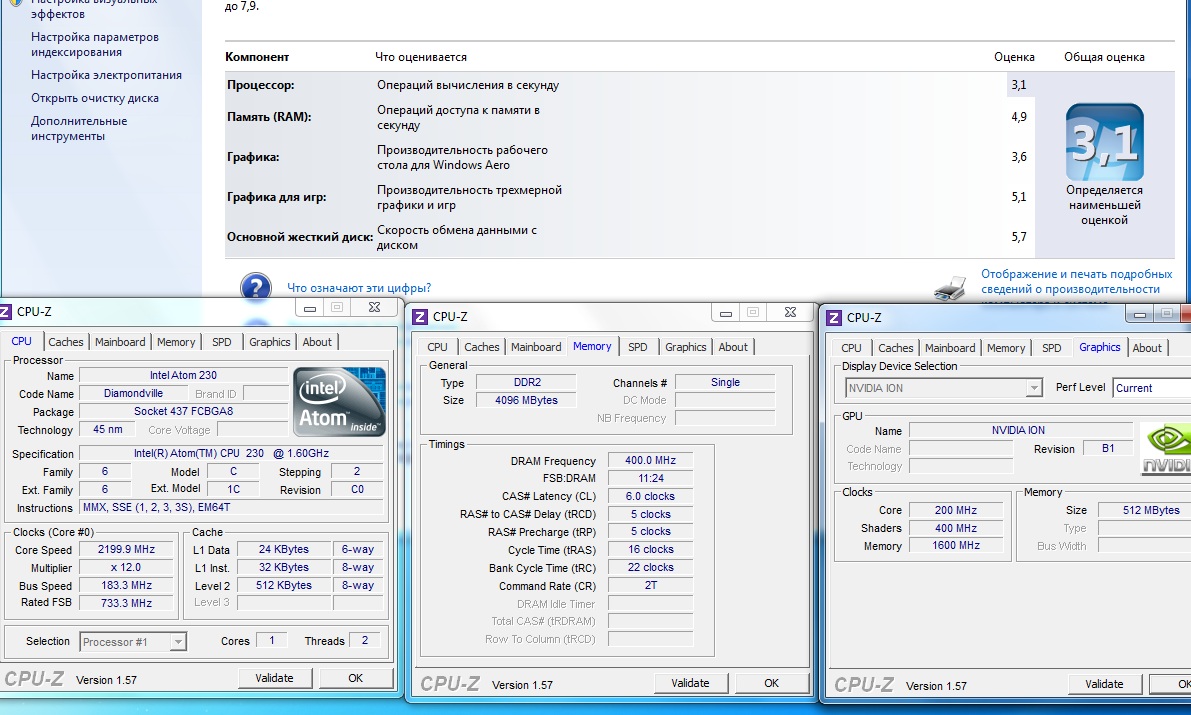1191x715 pixels.
Task: Close the CPU-Z window showing processor info
Action: coord(374,308)
